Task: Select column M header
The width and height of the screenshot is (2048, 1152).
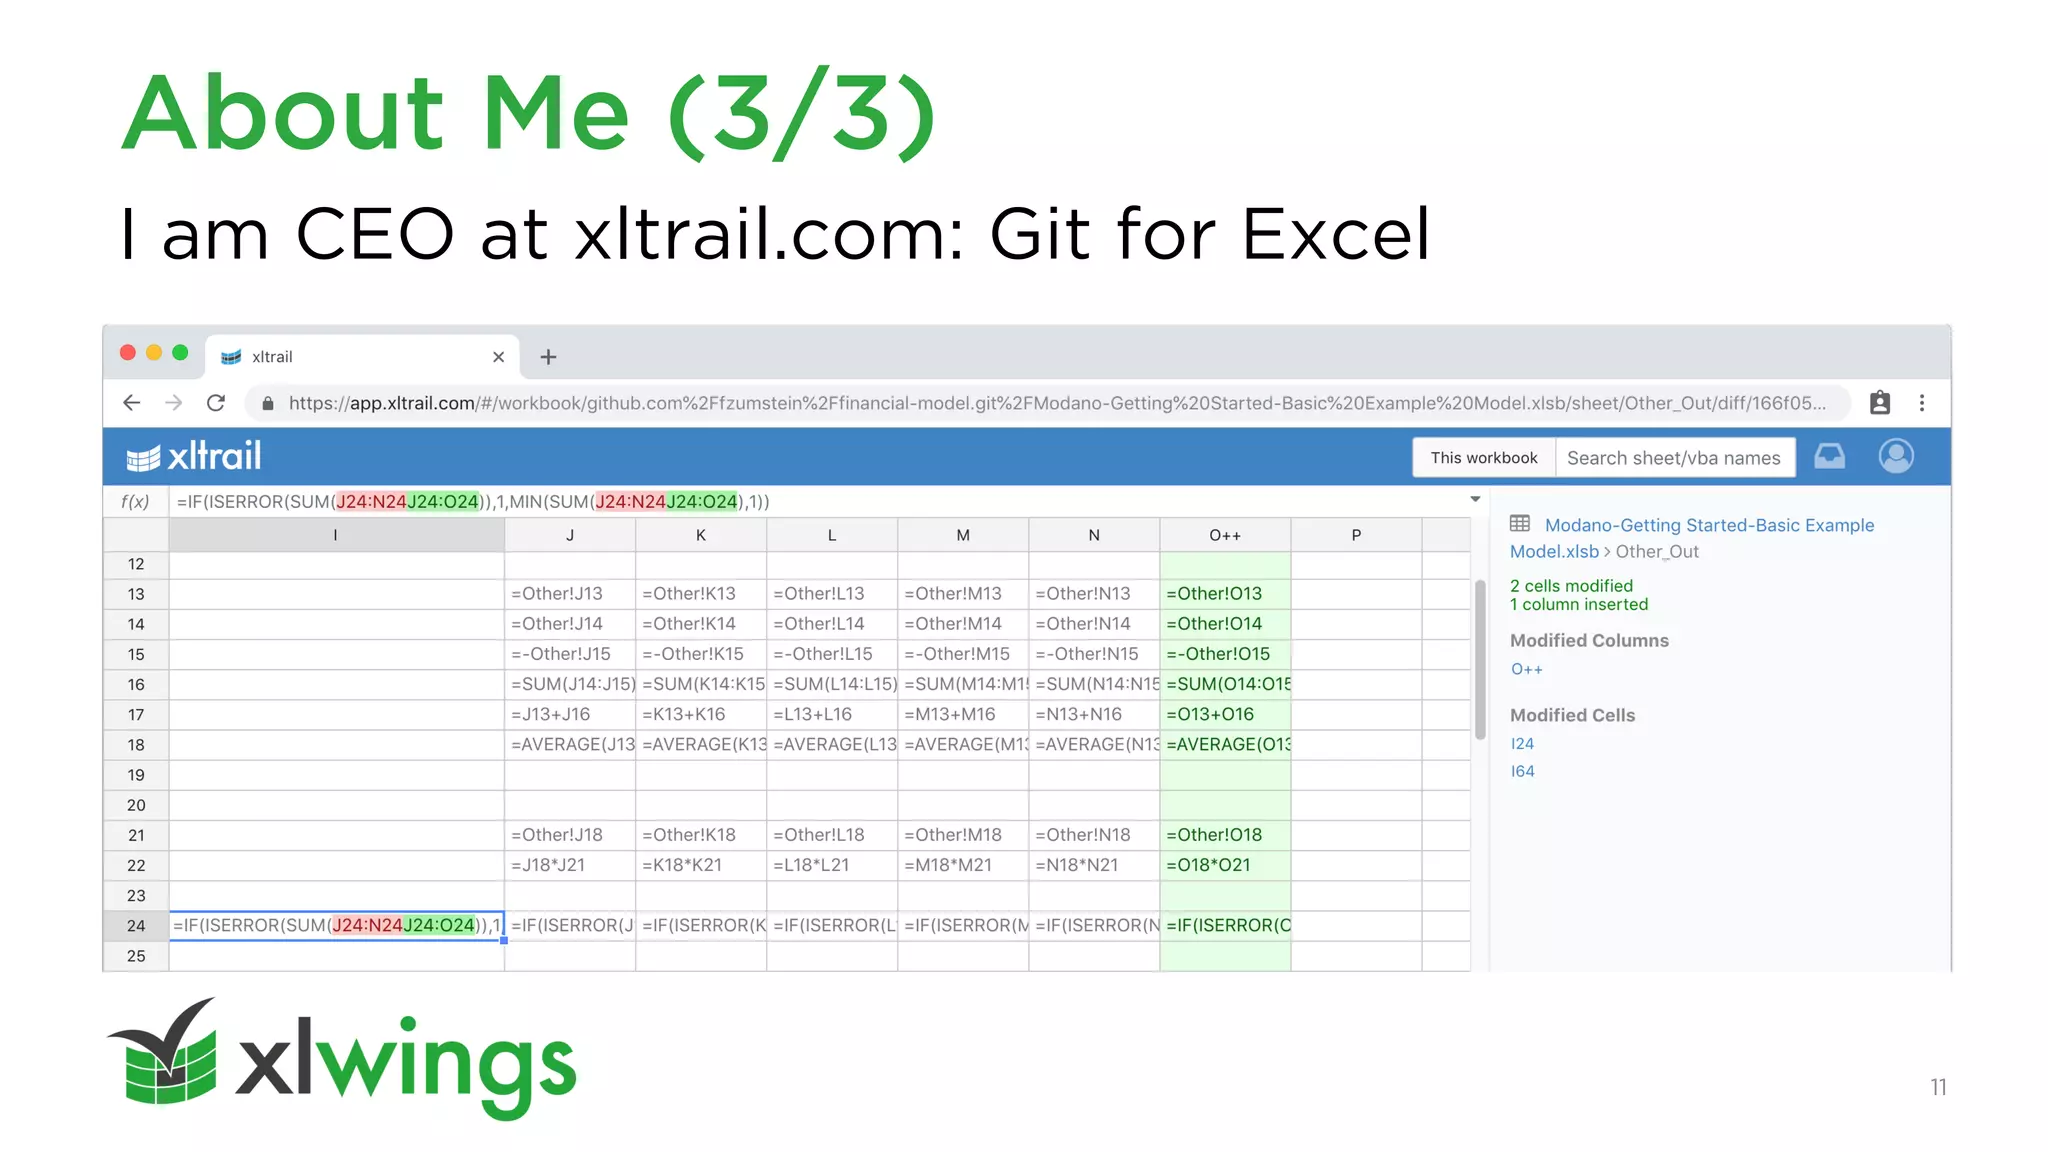Action: click(x=963, y=535)
